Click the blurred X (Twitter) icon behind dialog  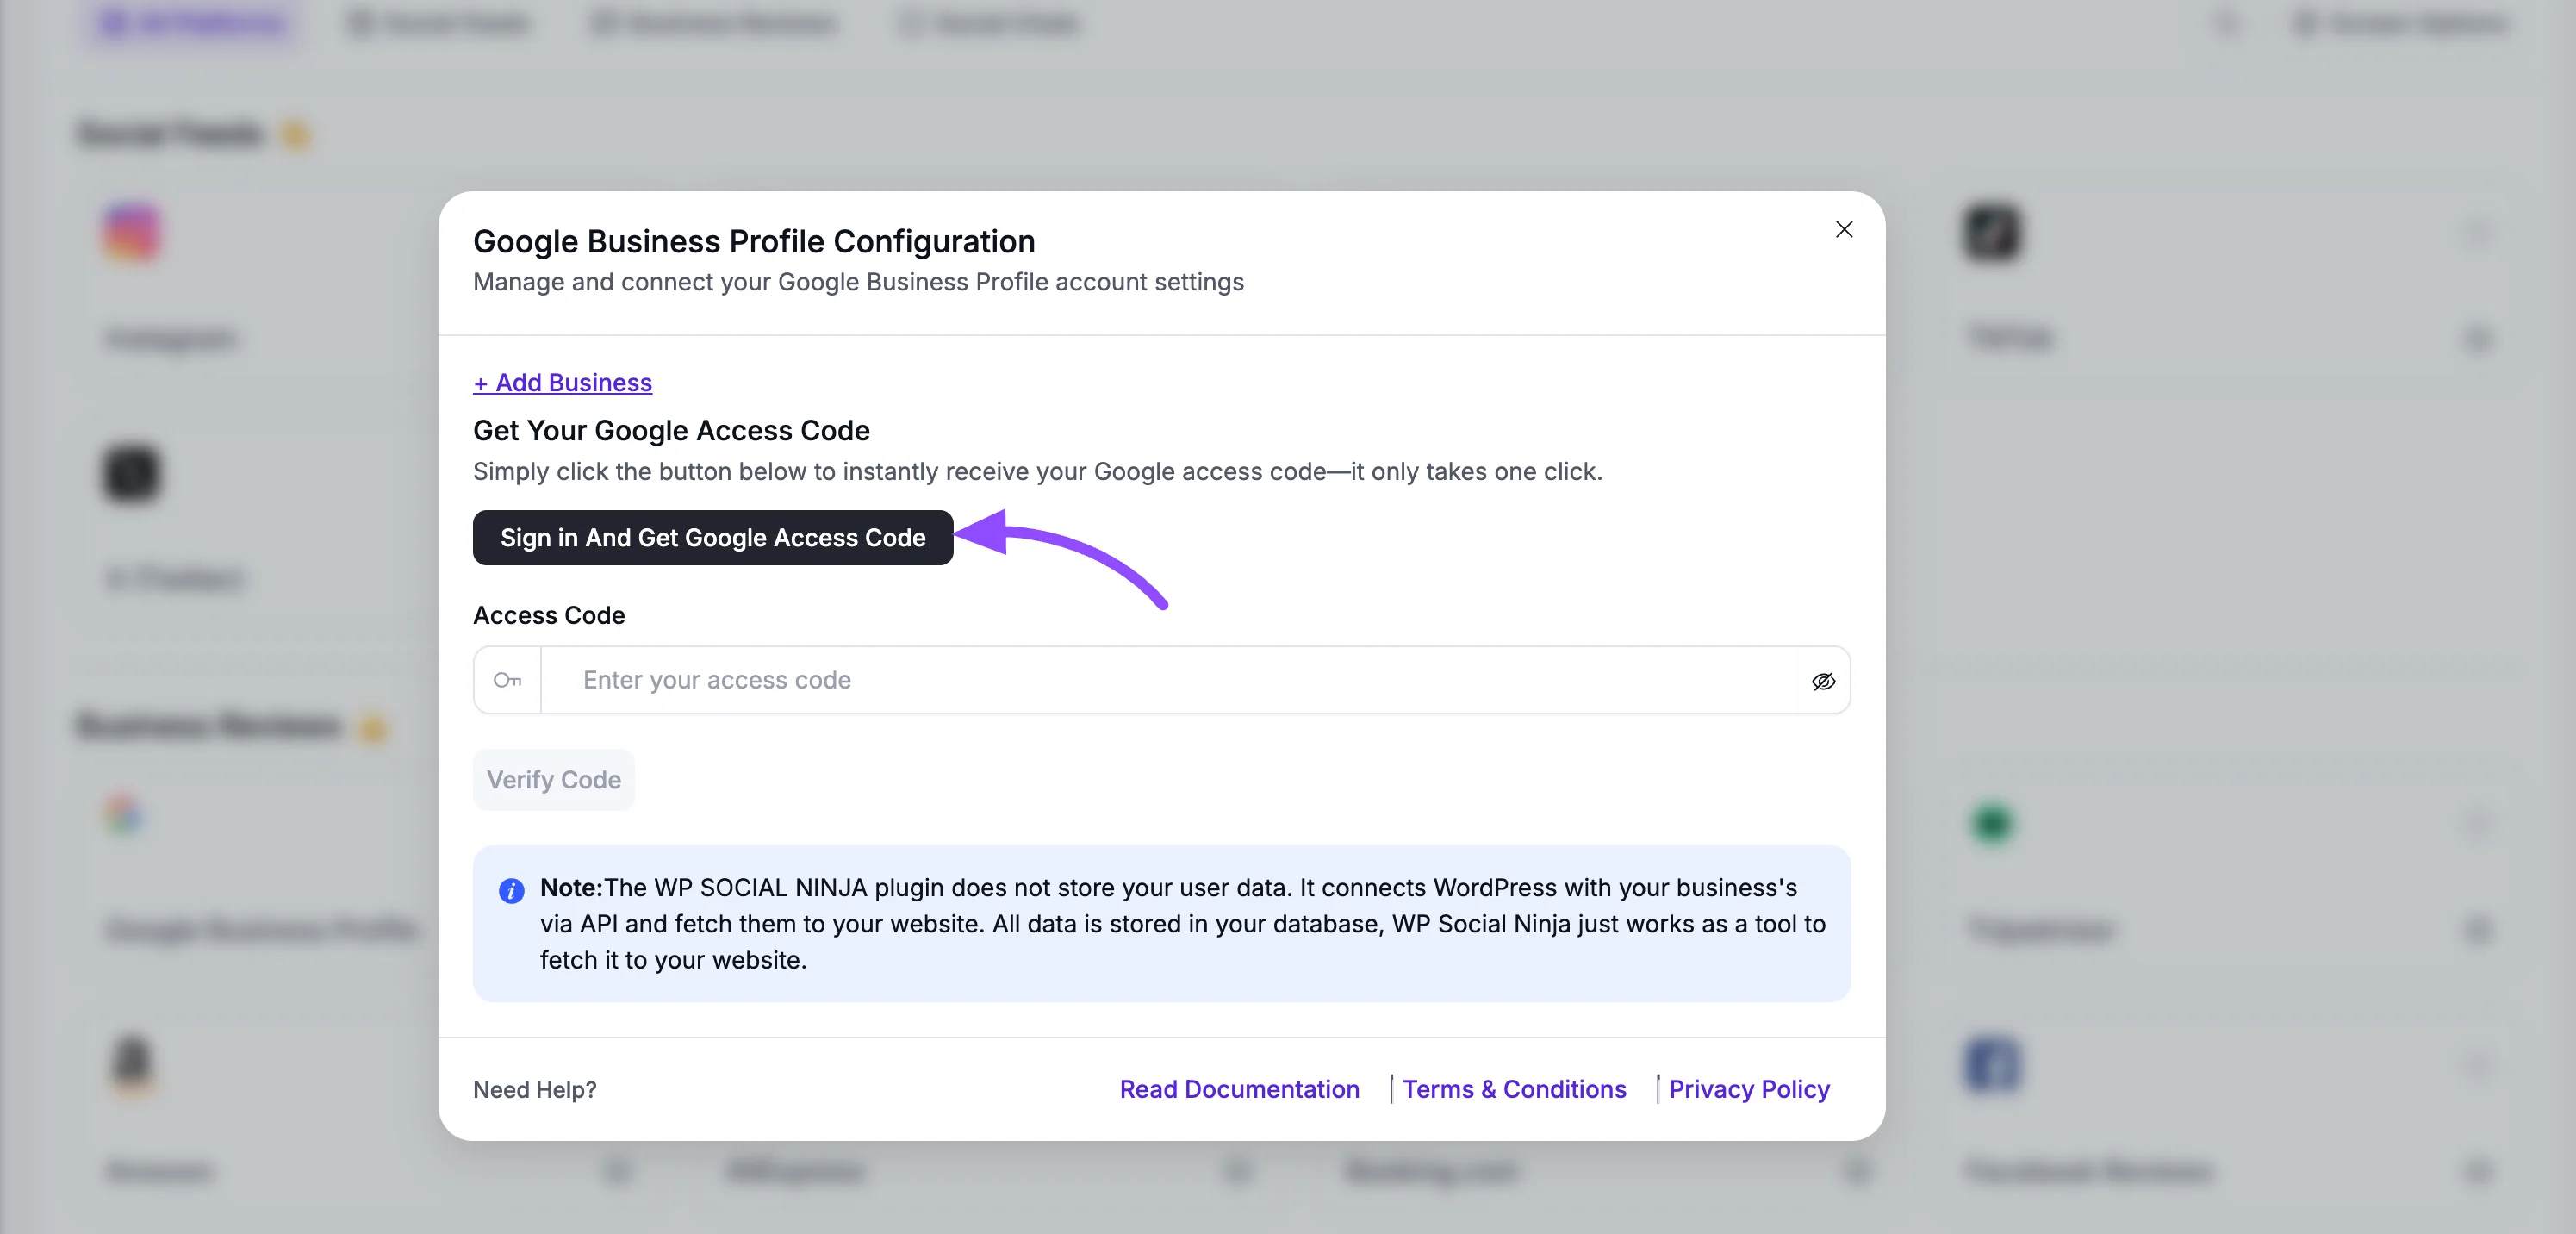click(x=131, y=473)
